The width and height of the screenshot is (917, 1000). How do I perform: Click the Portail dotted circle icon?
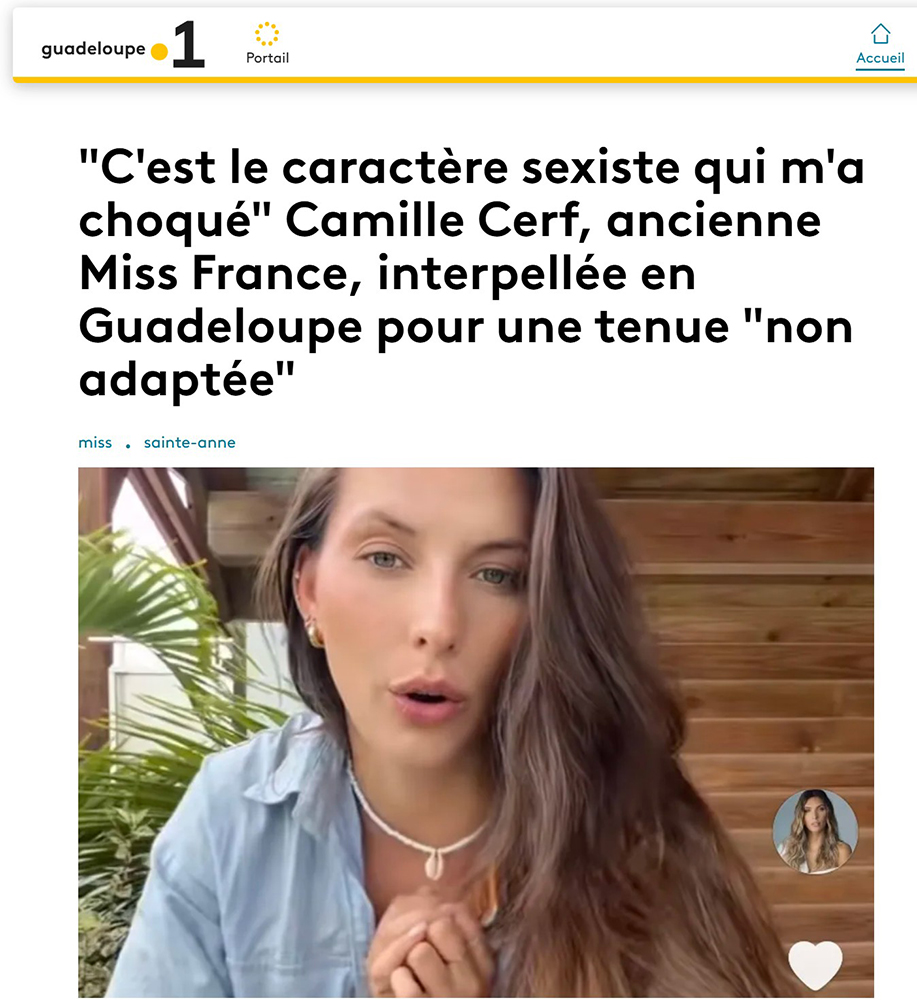(x=267, y=34)
